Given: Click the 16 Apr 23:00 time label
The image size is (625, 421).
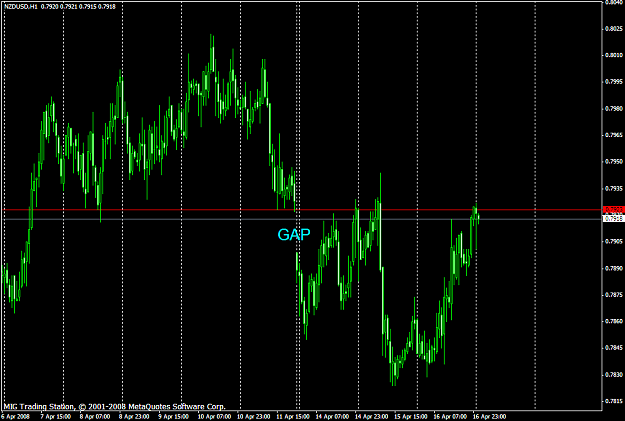Looking at the screenshot, I should (x=489, y=417).
